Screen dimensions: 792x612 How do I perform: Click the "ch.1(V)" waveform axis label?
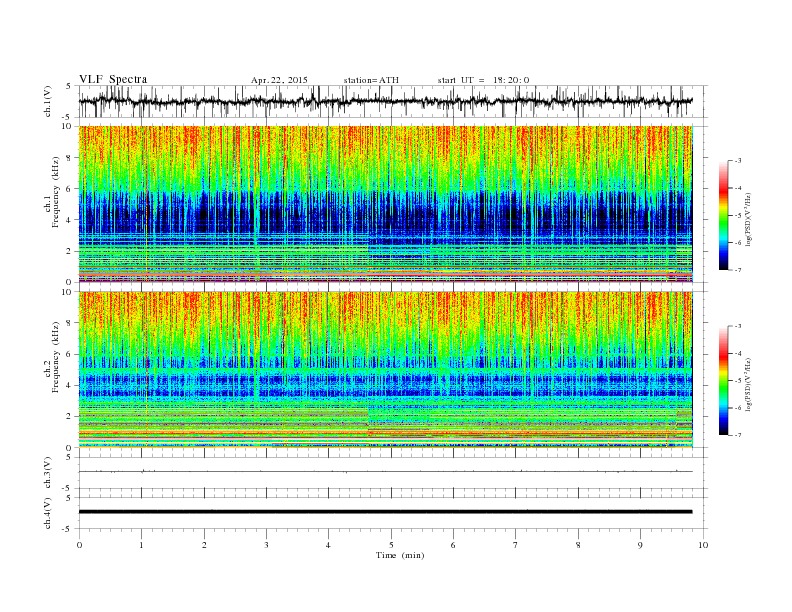(x=47, y=101)
